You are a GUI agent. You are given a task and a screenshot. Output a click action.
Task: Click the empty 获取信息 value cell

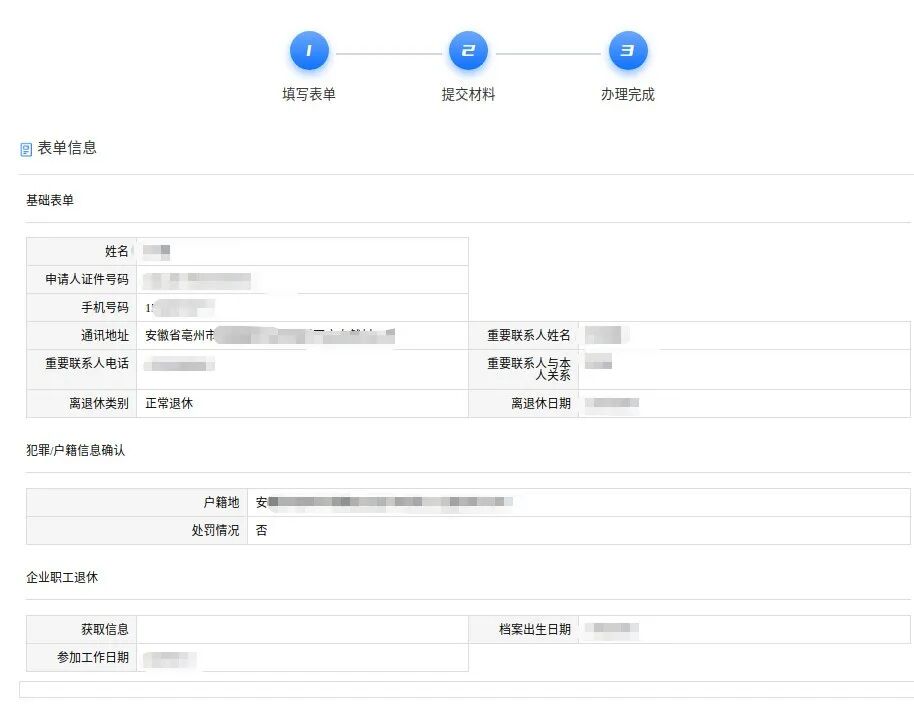click(x=302, y=629)
